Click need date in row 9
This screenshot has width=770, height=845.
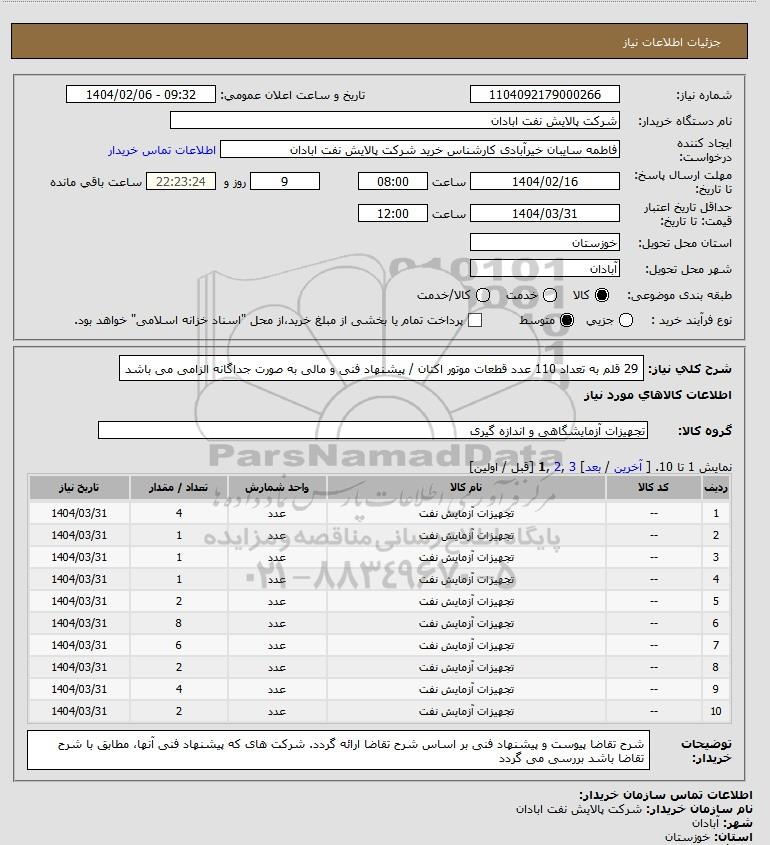[79, 689]
